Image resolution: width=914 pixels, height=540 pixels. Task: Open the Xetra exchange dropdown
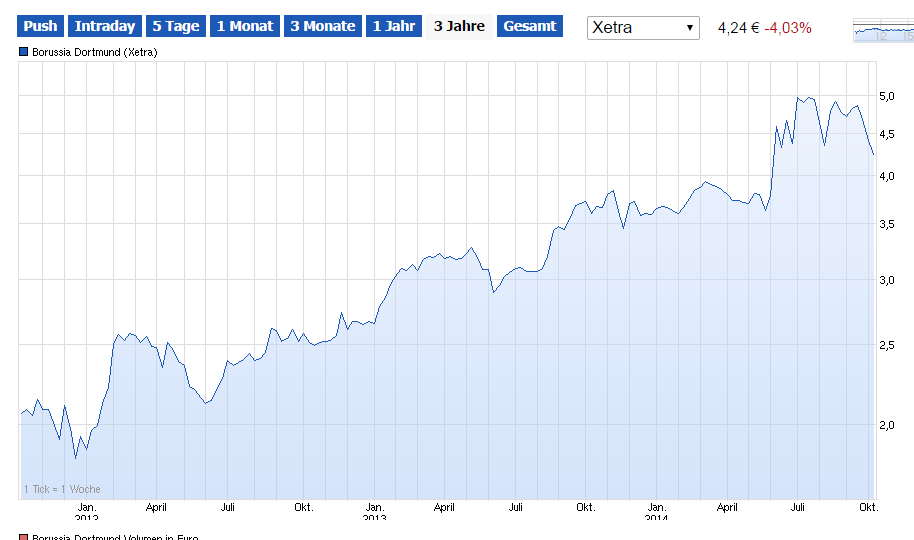click(643, 28)
